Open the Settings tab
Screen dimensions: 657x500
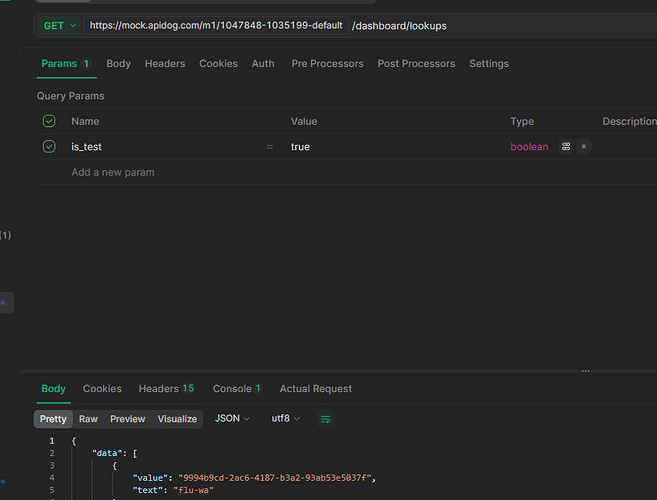coord(489,64)
